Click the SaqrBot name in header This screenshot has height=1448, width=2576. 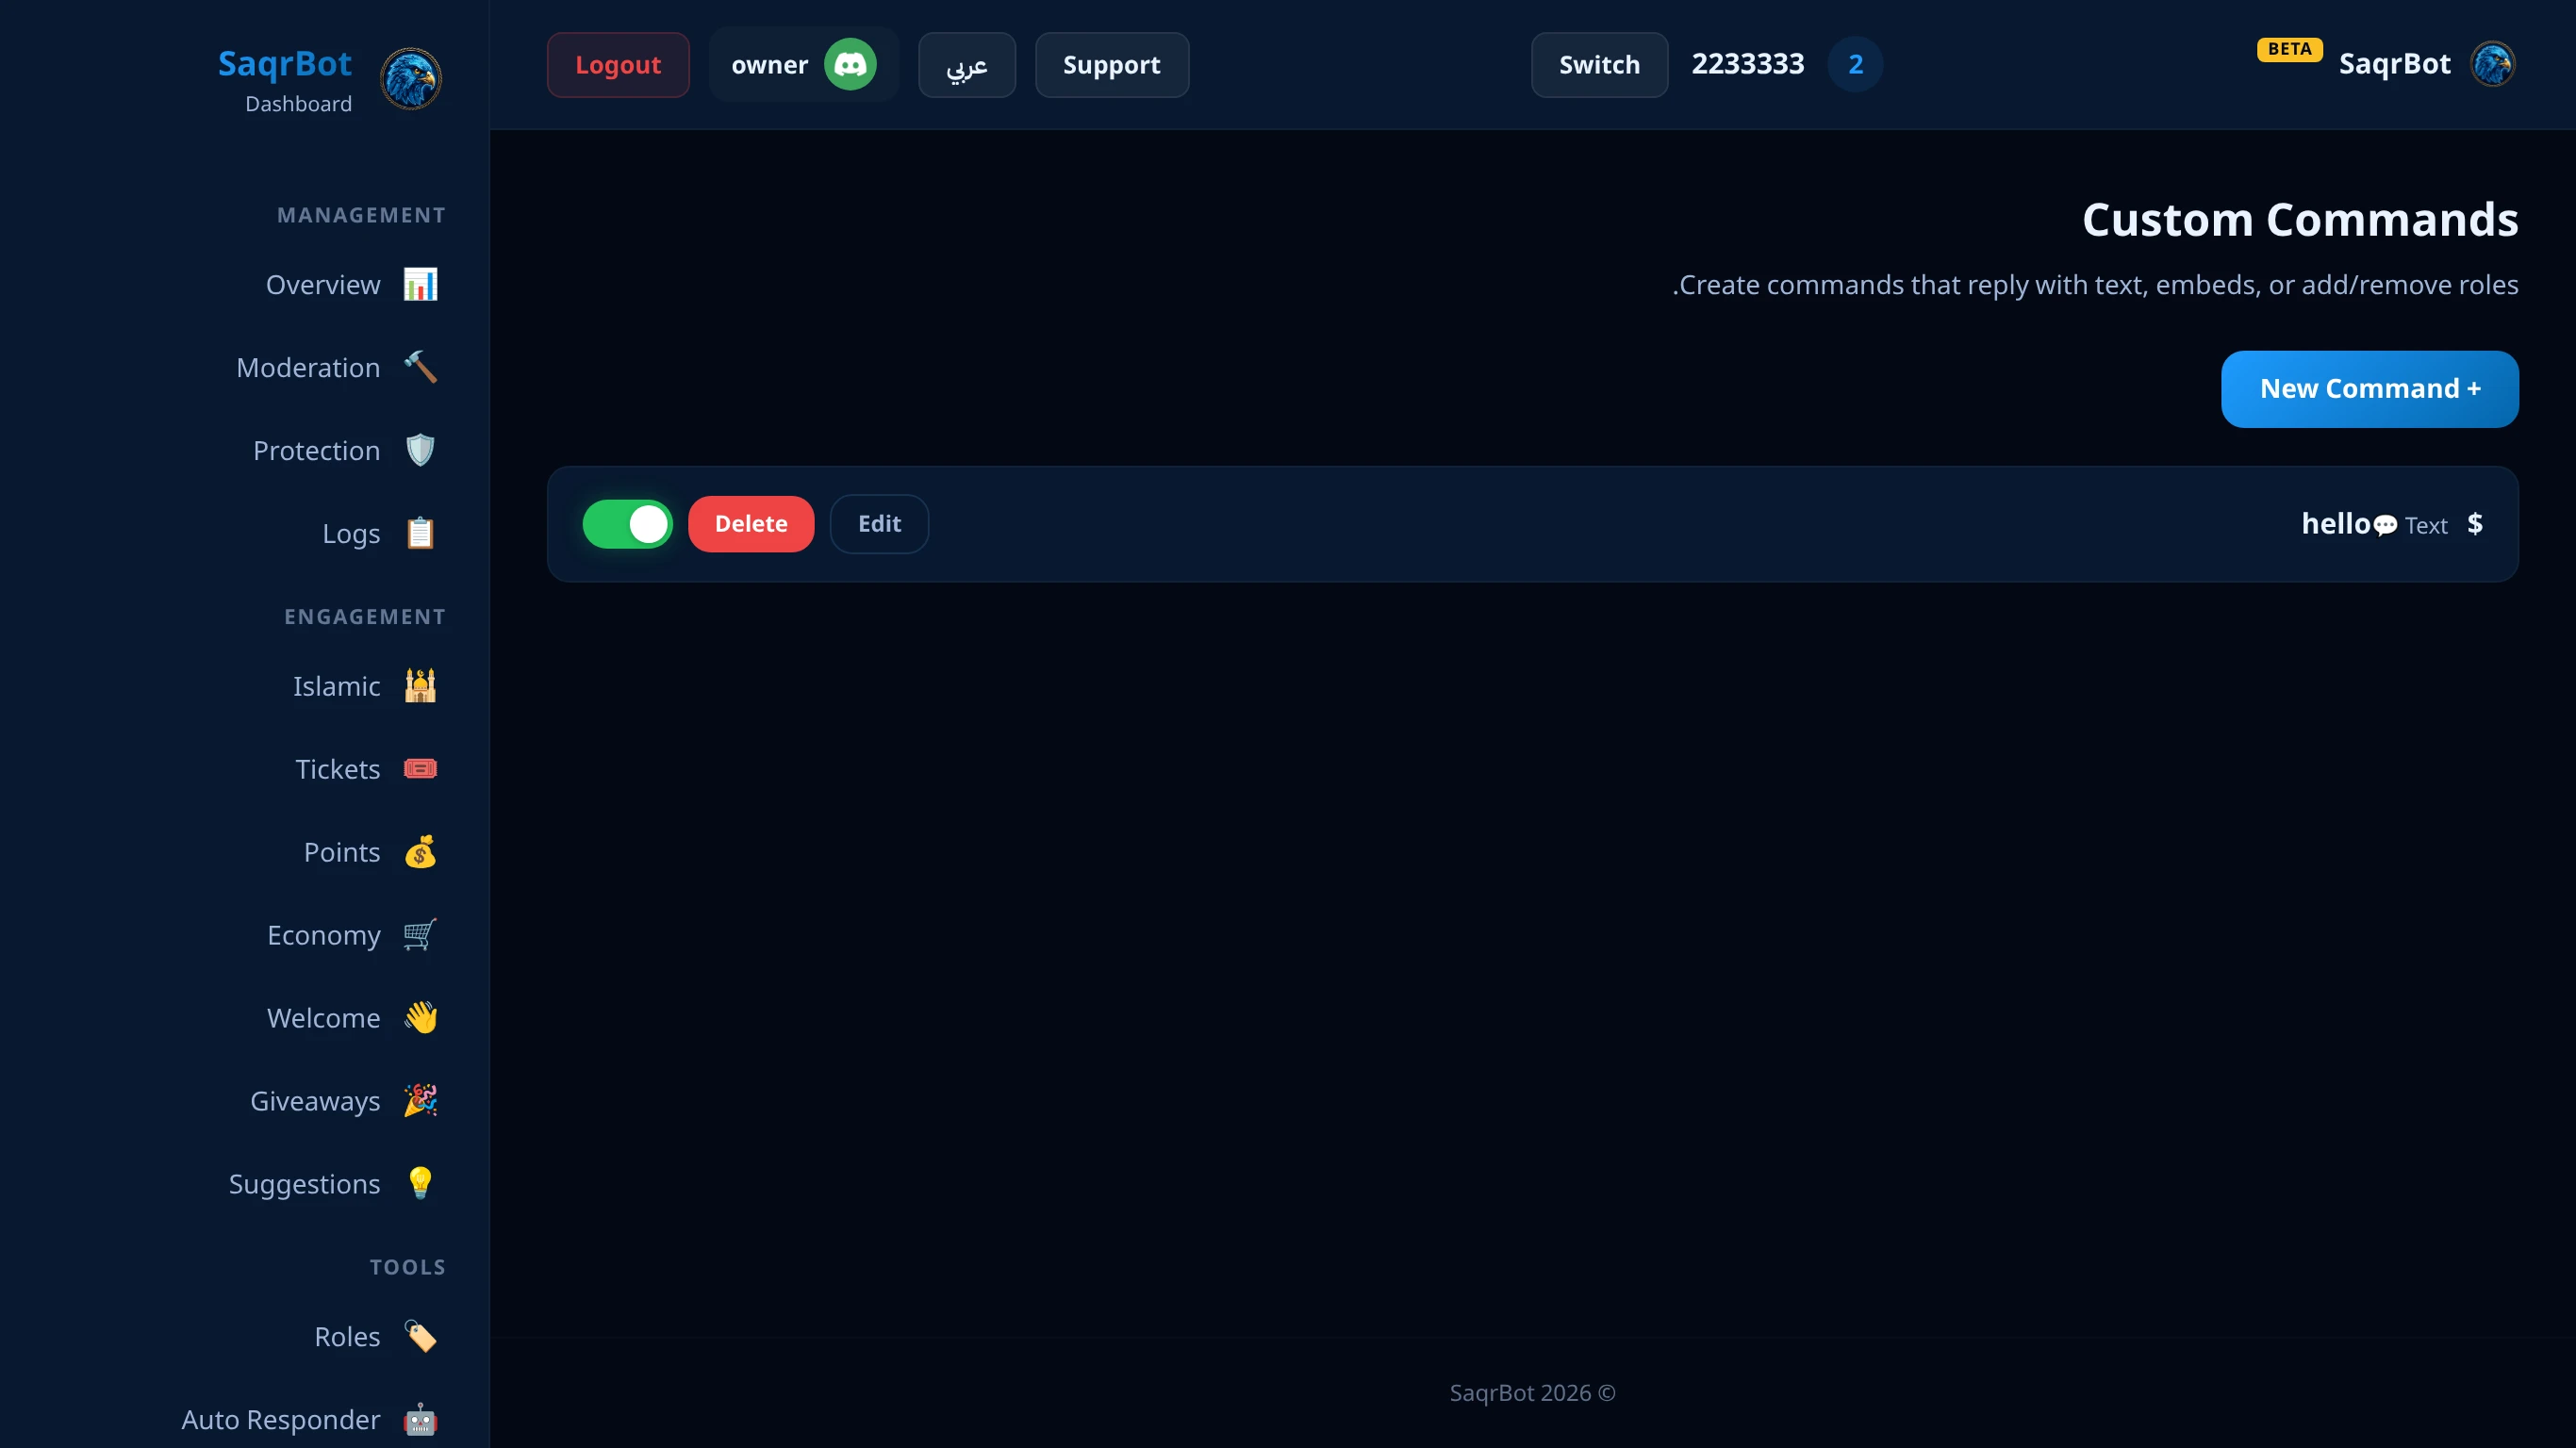coord(2394,64)
